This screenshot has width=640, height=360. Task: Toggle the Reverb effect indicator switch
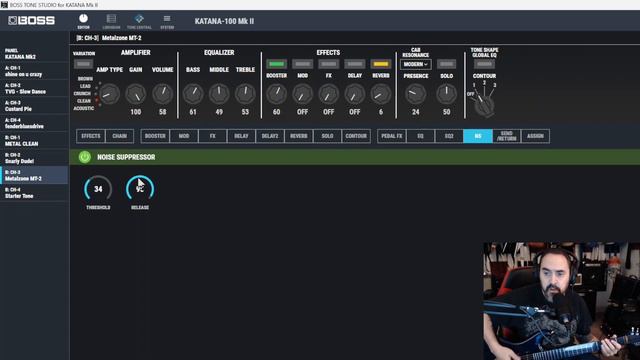click(x=381, y=64)
